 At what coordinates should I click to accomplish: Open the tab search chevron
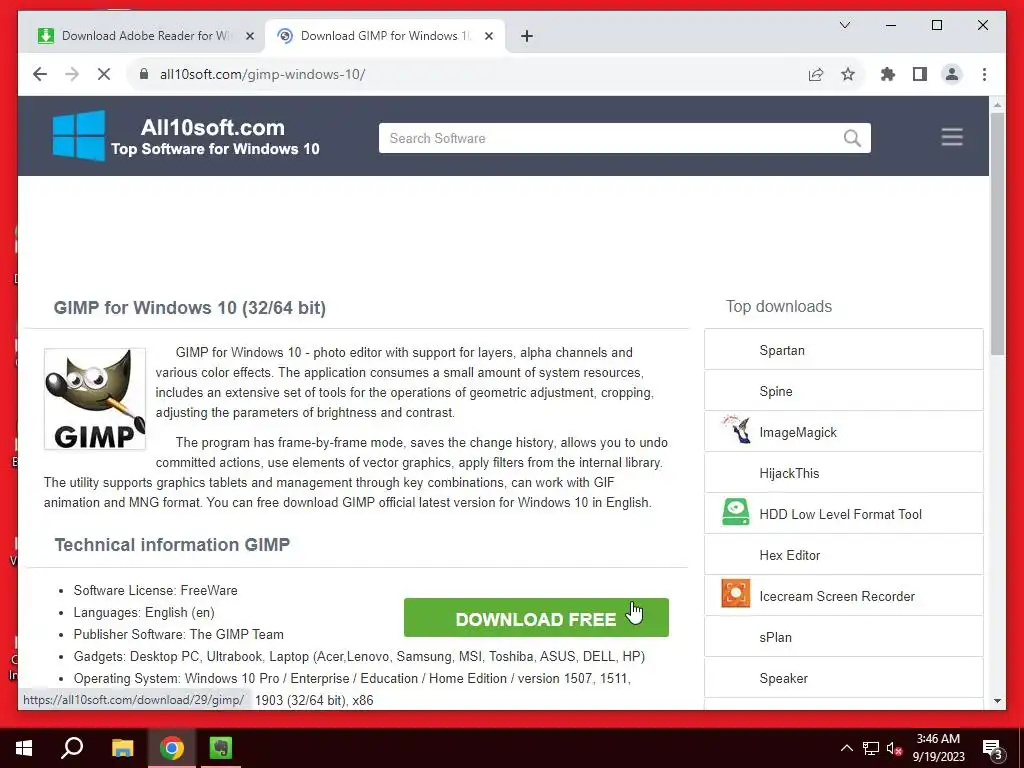844,25
